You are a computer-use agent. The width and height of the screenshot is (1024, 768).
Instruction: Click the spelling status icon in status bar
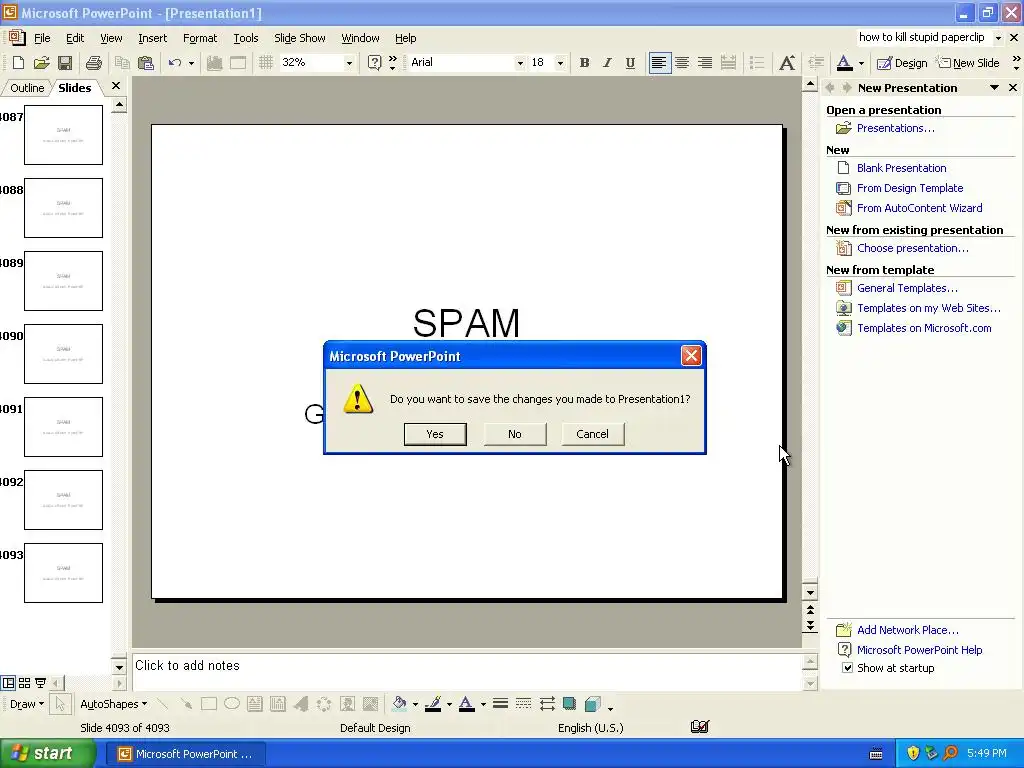(x=700, y=727)
